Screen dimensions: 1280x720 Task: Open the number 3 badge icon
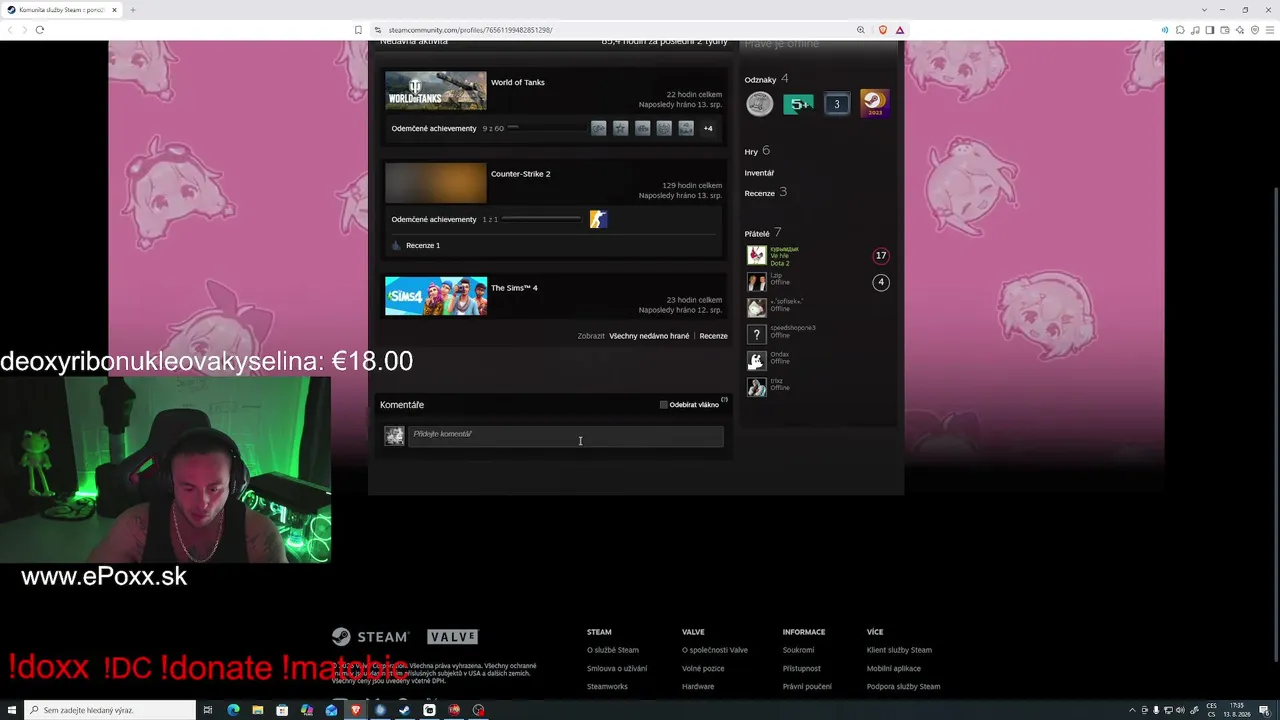click(x=837, y=103)
